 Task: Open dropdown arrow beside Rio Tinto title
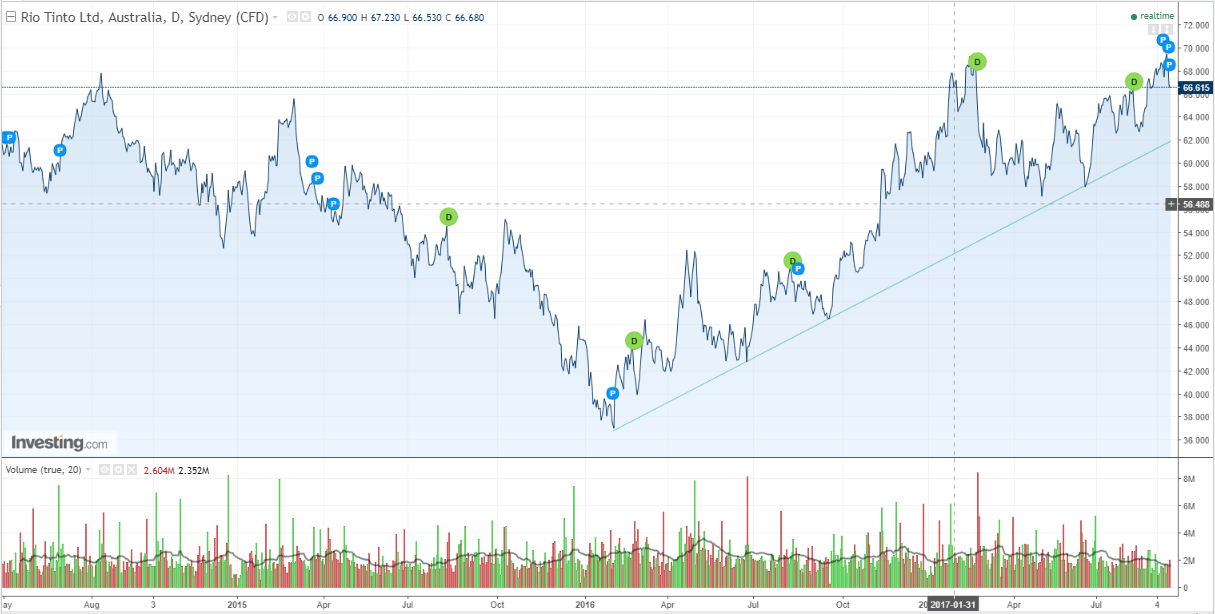click(275, 17)
